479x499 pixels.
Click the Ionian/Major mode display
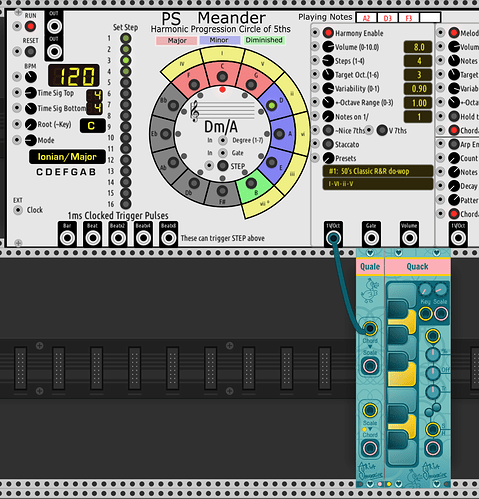click(67, 157)
